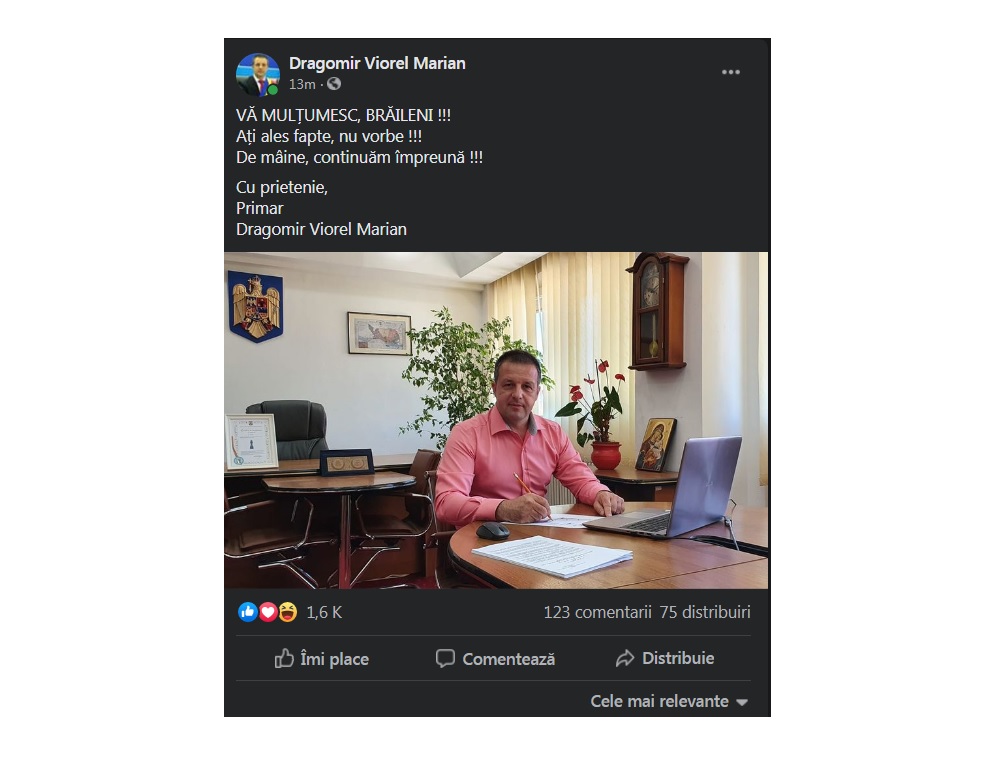Open the 75 distribuiri link
Image resolution: width=1000 pixels, height=760 pixels.
click(705, 612)
